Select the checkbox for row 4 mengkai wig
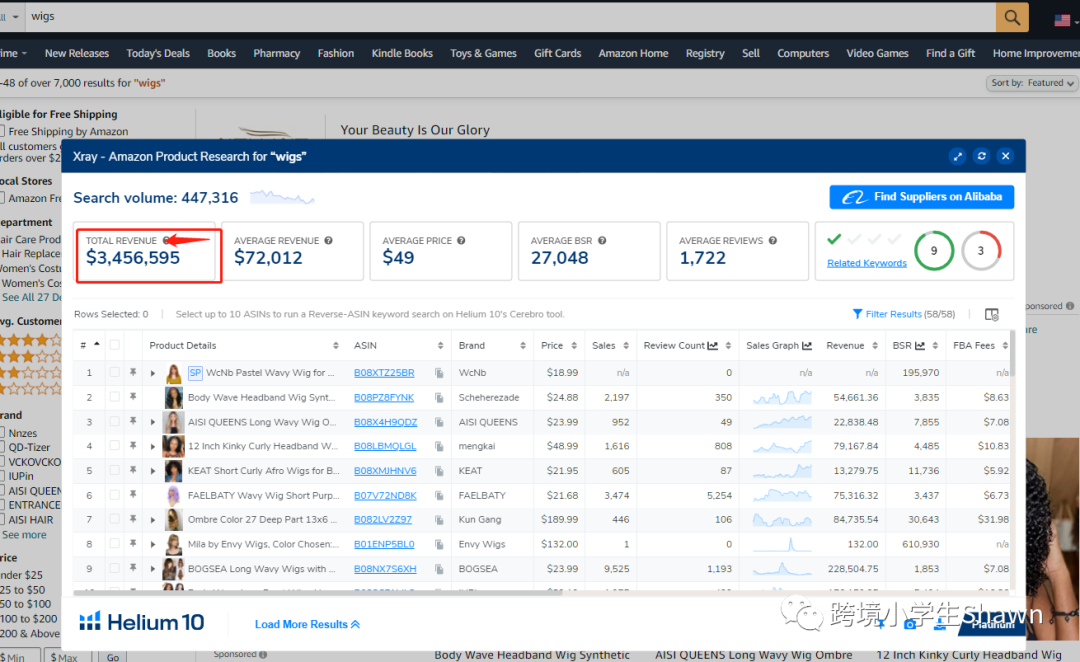This screenshot has height=662, width=1080. (x=114, y=446)
